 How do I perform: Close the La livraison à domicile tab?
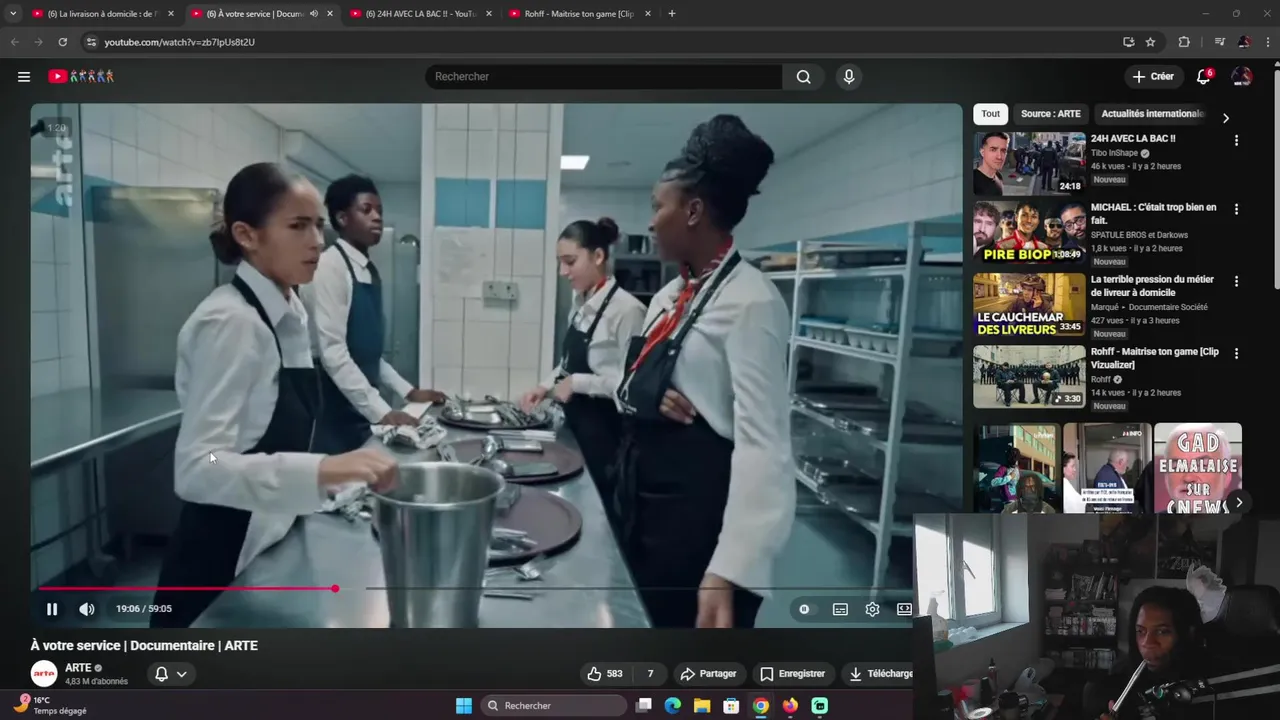tap(171, 14)
